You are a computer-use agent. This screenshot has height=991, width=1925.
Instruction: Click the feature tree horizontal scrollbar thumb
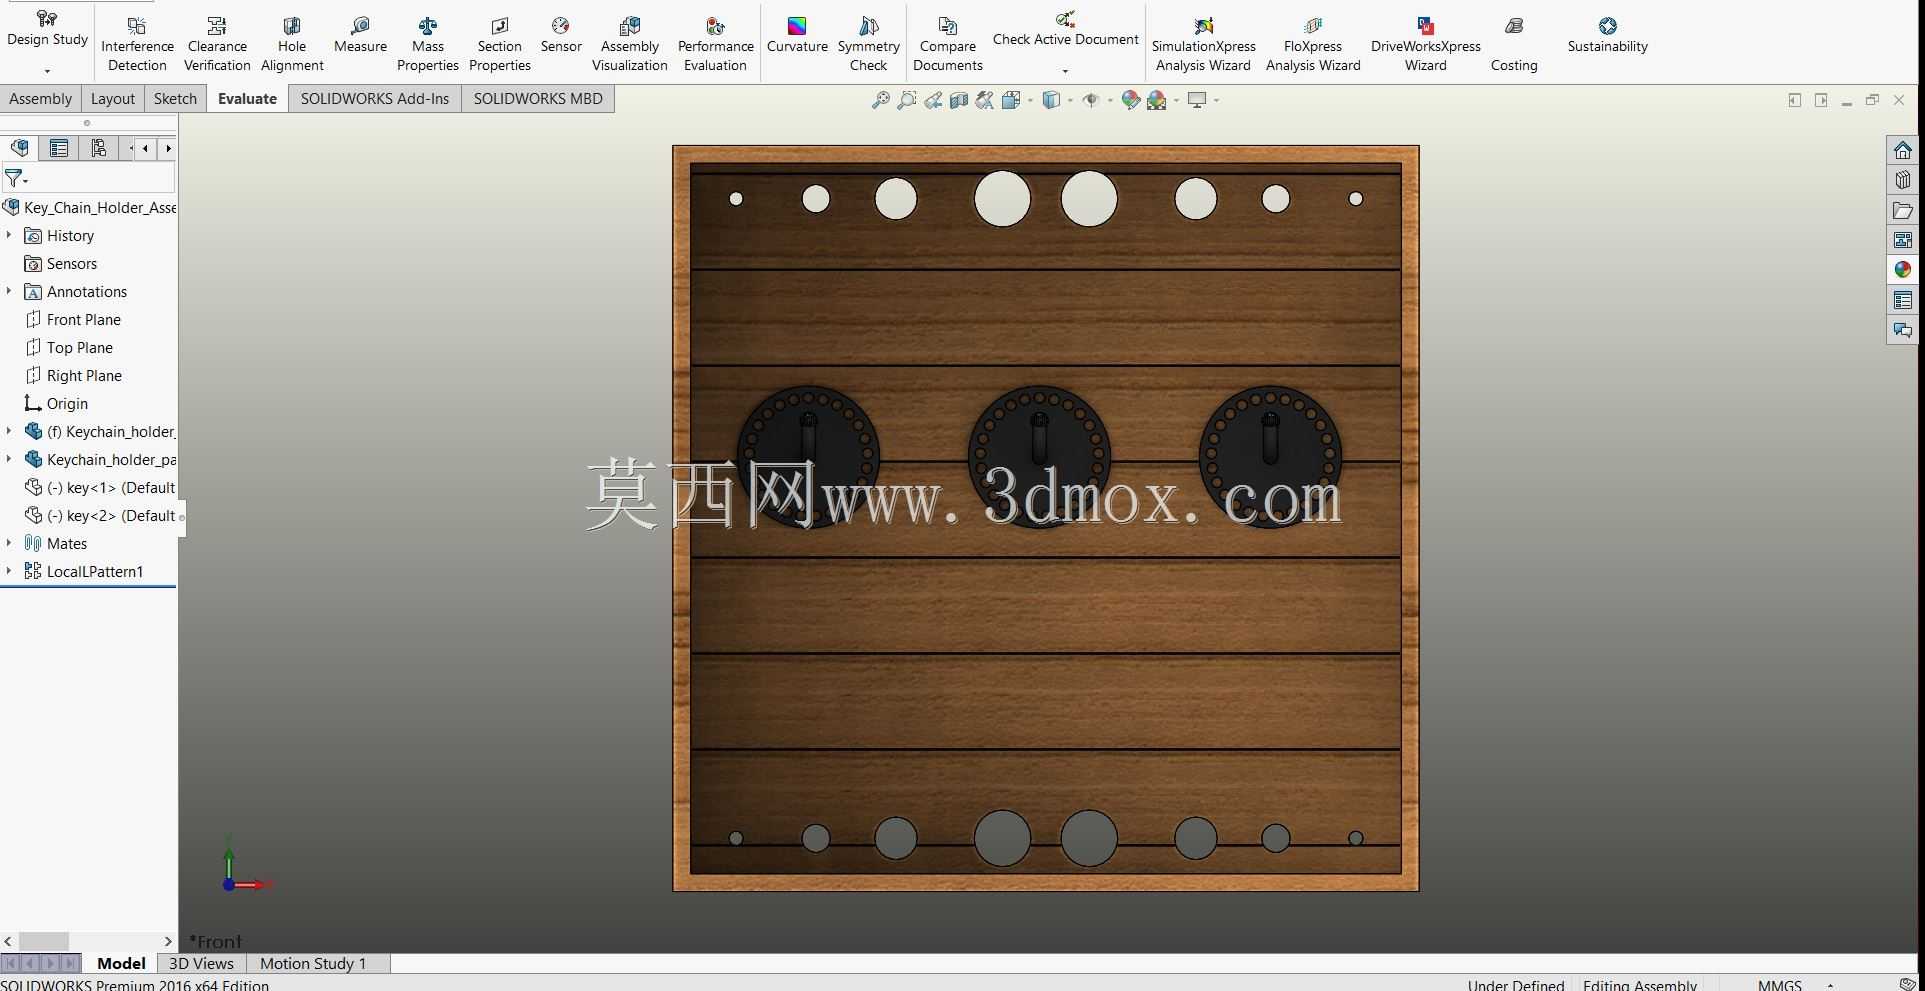[43, 941]
